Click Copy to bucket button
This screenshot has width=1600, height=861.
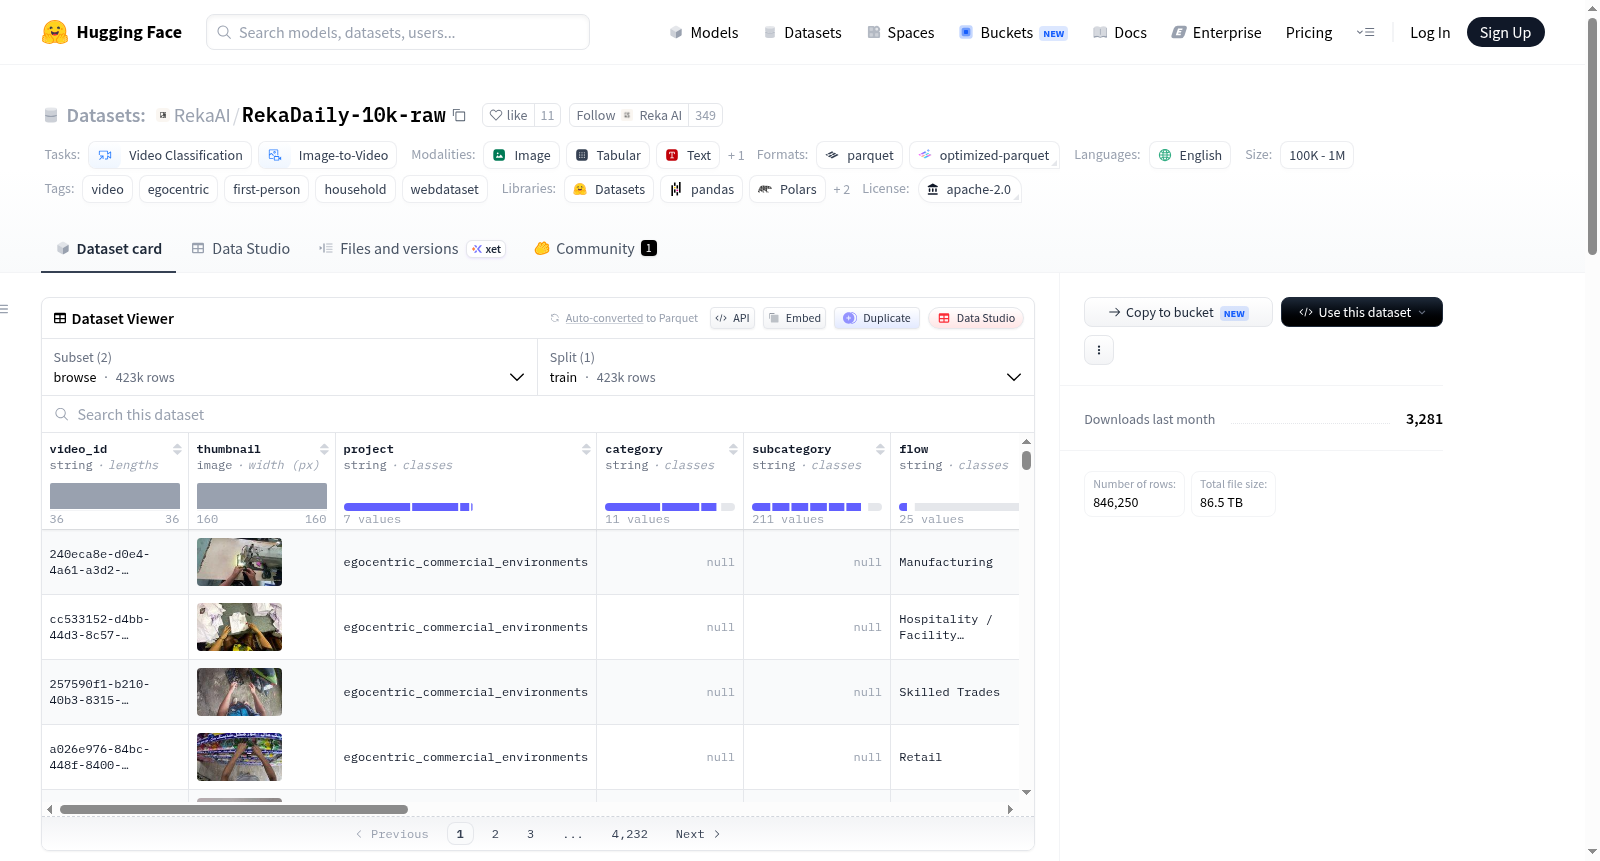coord(1178,312)
